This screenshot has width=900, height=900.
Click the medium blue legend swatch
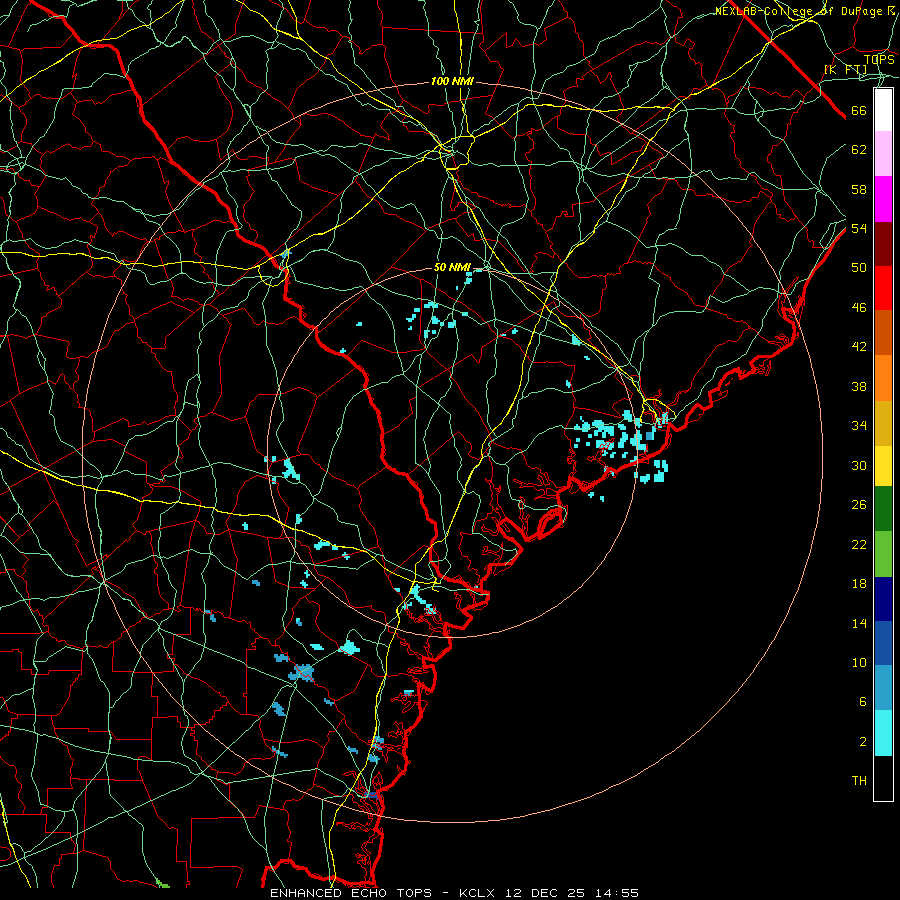click(x=883, y=643)
